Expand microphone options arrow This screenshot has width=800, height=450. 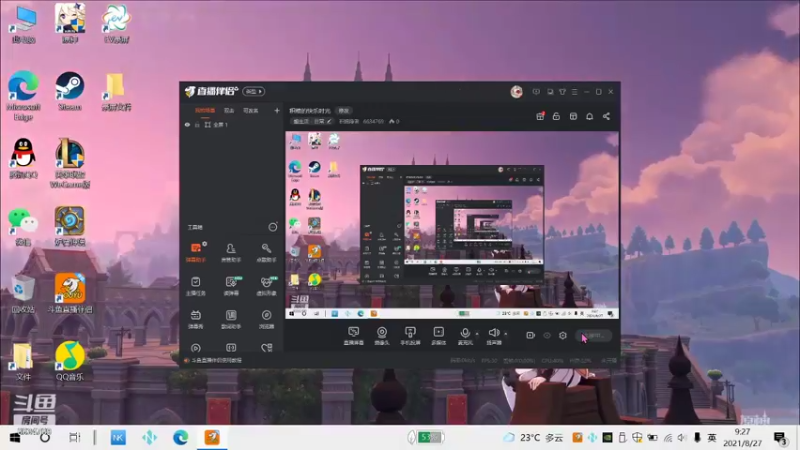coord(477,334)
